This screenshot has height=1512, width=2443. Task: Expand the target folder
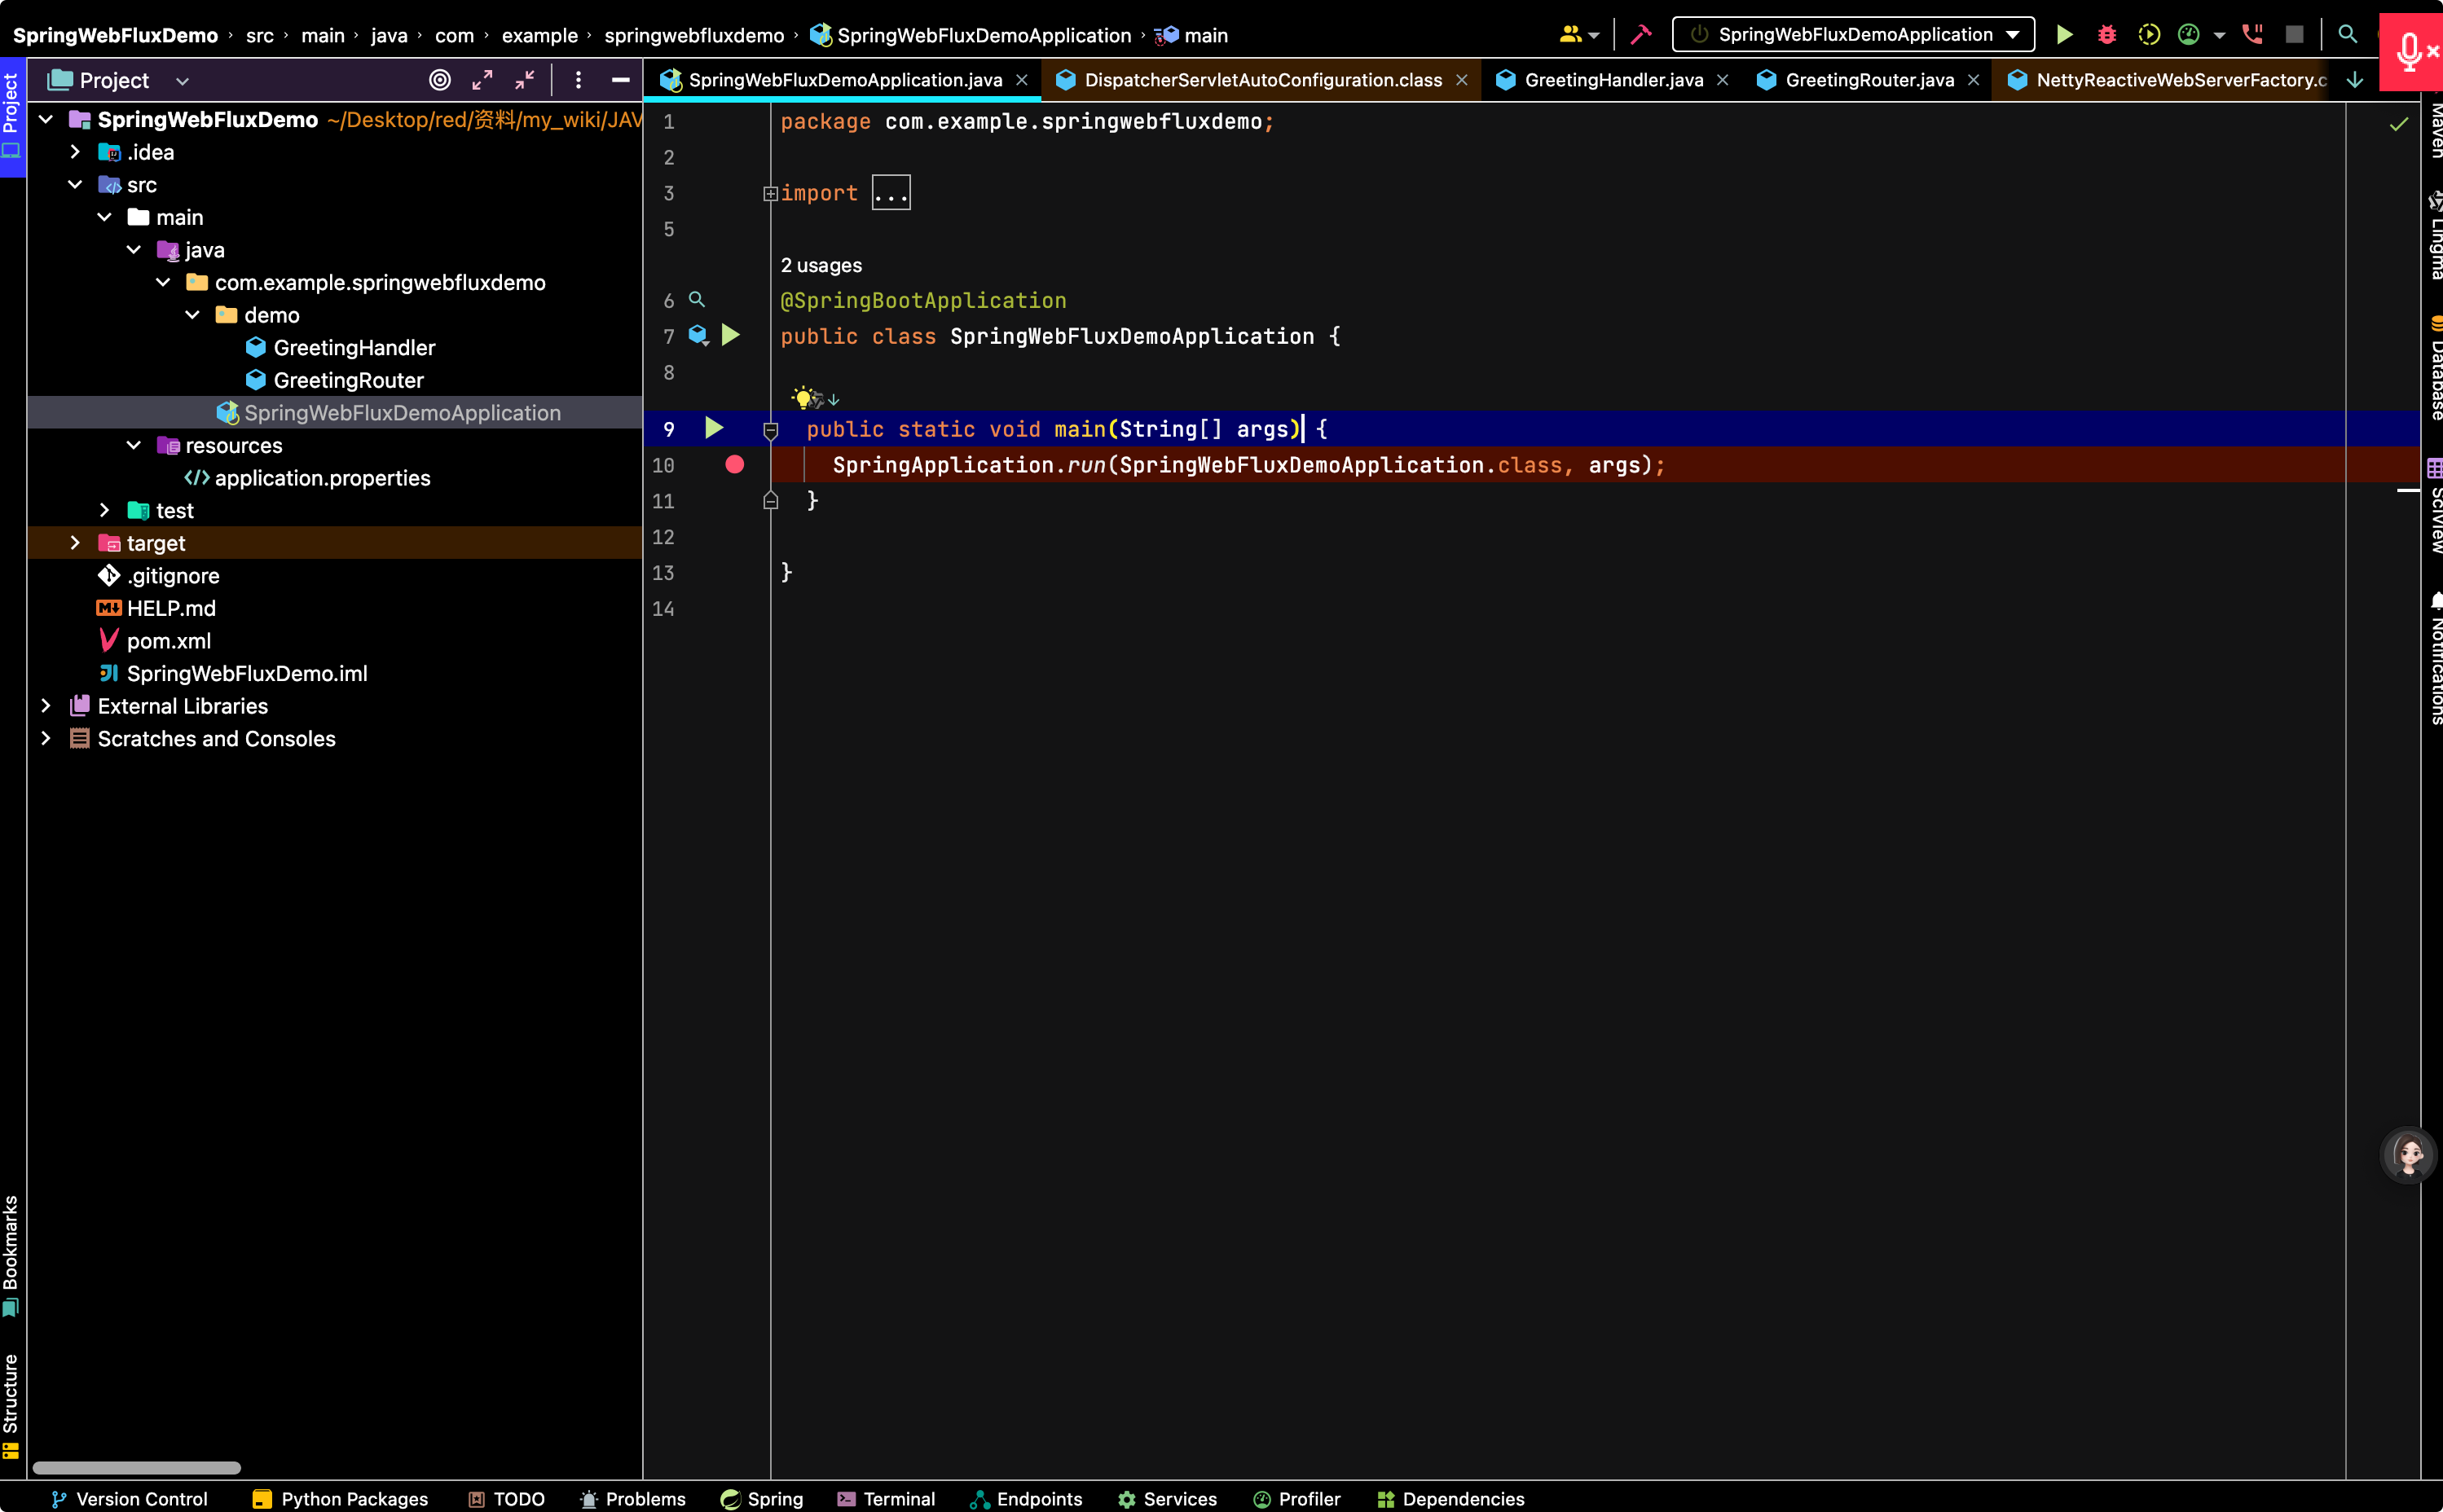pos(75,543)
